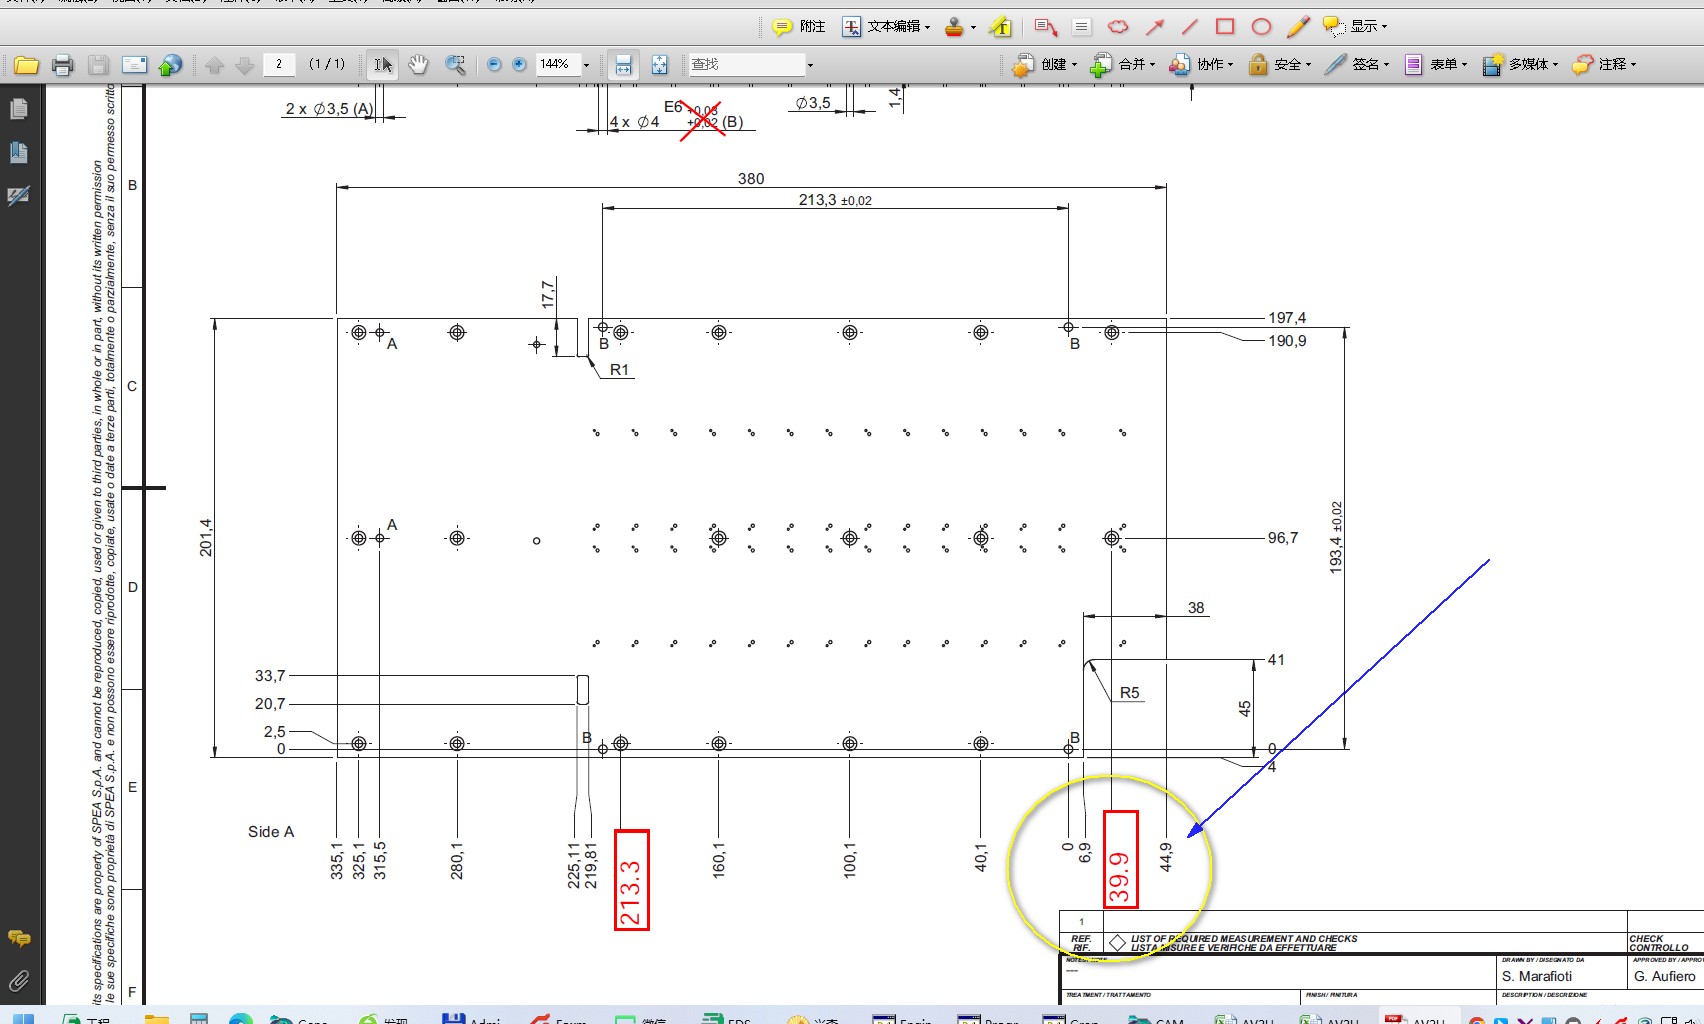Select the rubber Stamp tool
The width and height of the screenshot is (1704, 1024).
(954, 26)
